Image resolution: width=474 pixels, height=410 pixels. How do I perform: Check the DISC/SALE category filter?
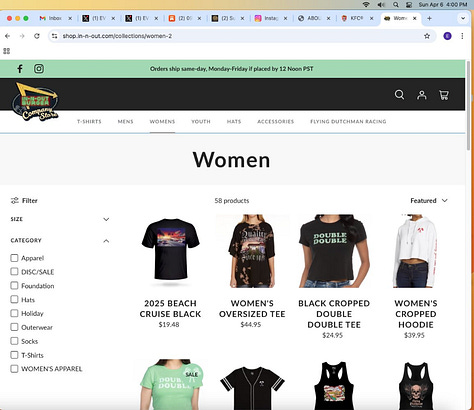pyautogui.click(x=14, y=271)
